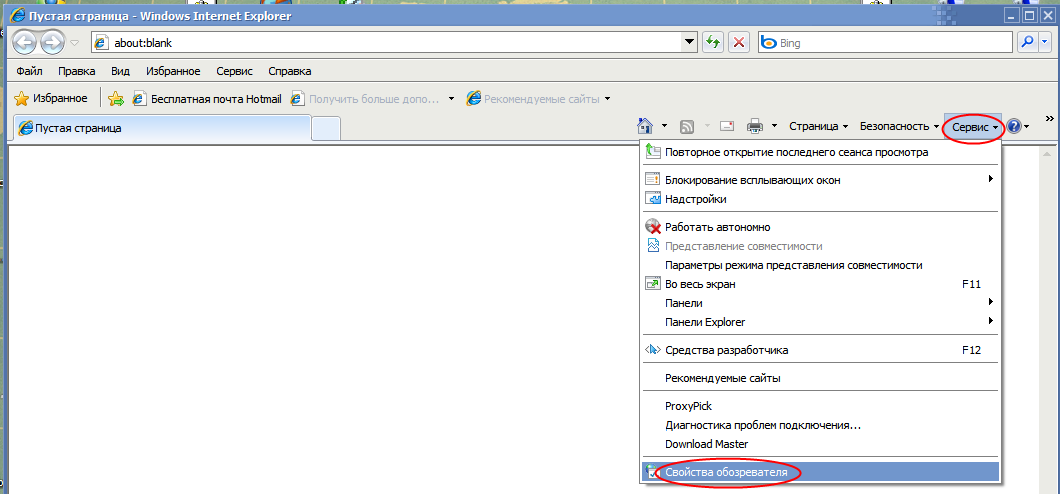Expand the Print dropdown arrow
Screen dimensions: 1060x494
pos(774,126)
